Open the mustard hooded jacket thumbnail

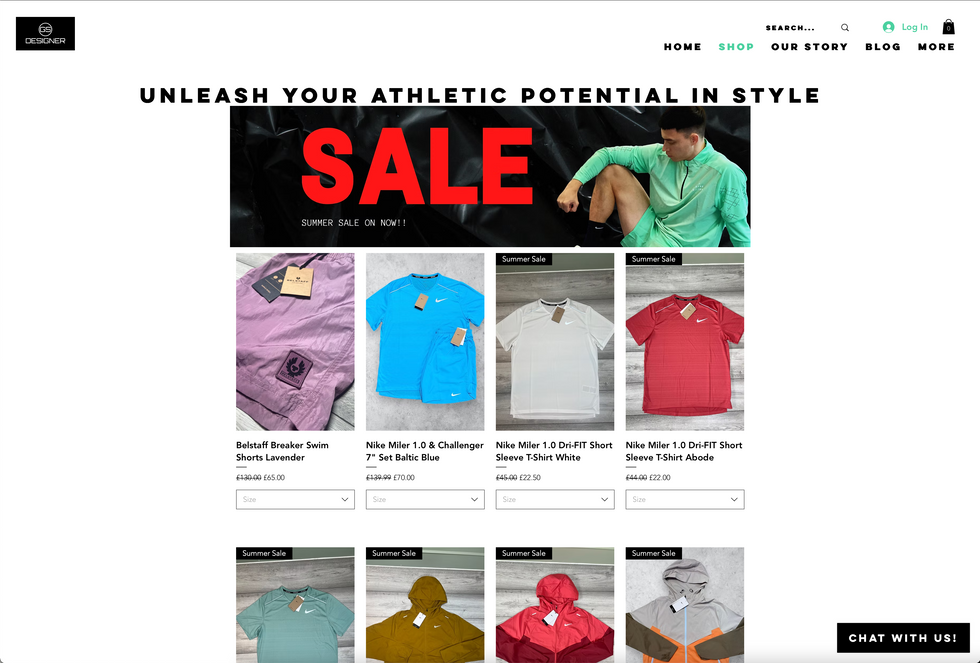pos(425,605)
